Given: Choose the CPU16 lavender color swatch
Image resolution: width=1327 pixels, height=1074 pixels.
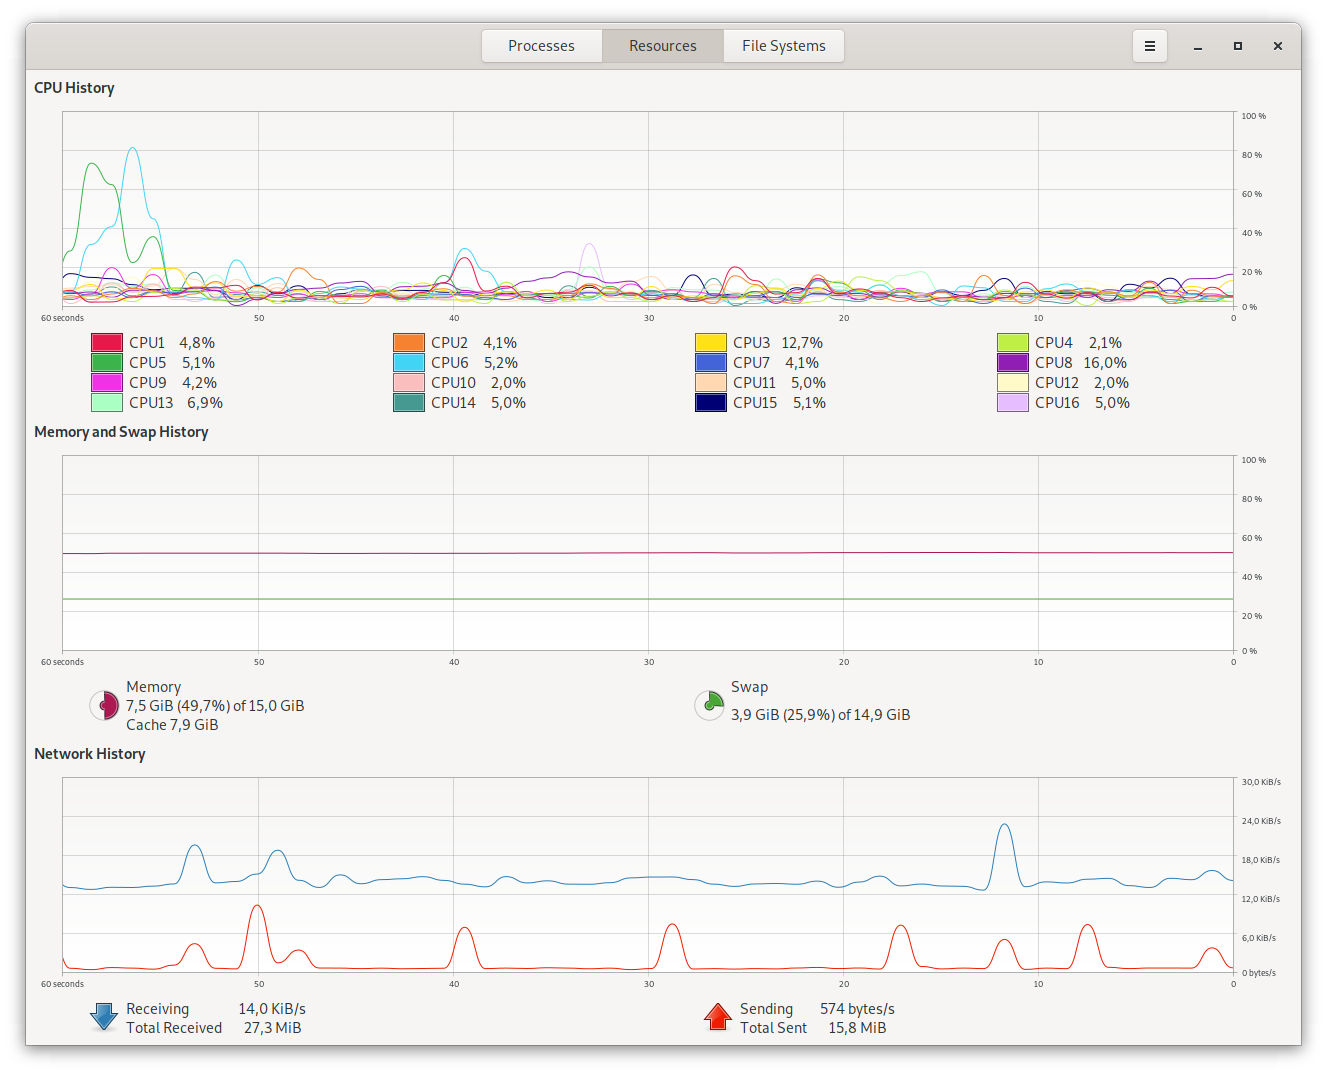Looking at the screenshot, I should pyautogui.click(x=1013, y=403).
